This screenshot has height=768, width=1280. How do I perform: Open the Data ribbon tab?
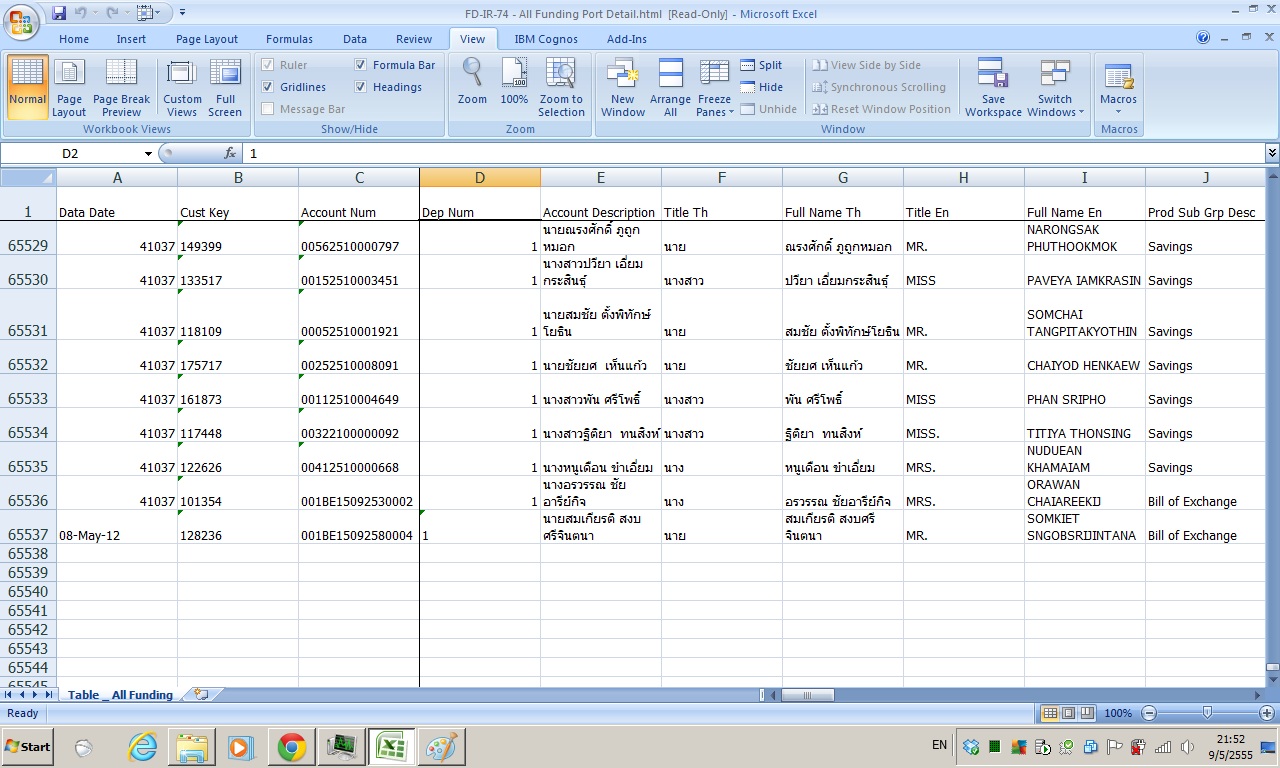[x=355, y=39]
